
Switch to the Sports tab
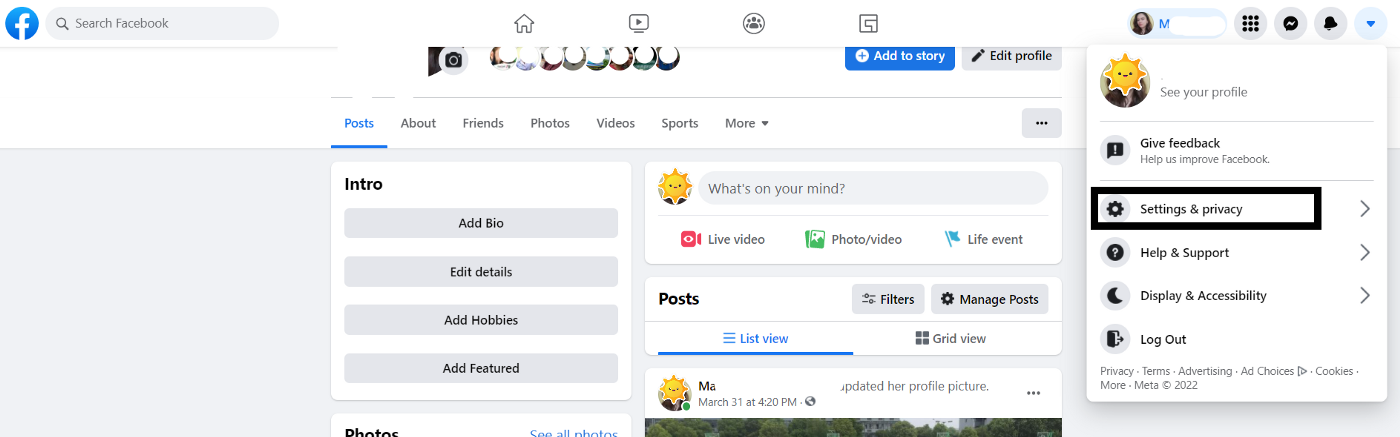click(x=680, y=123)
